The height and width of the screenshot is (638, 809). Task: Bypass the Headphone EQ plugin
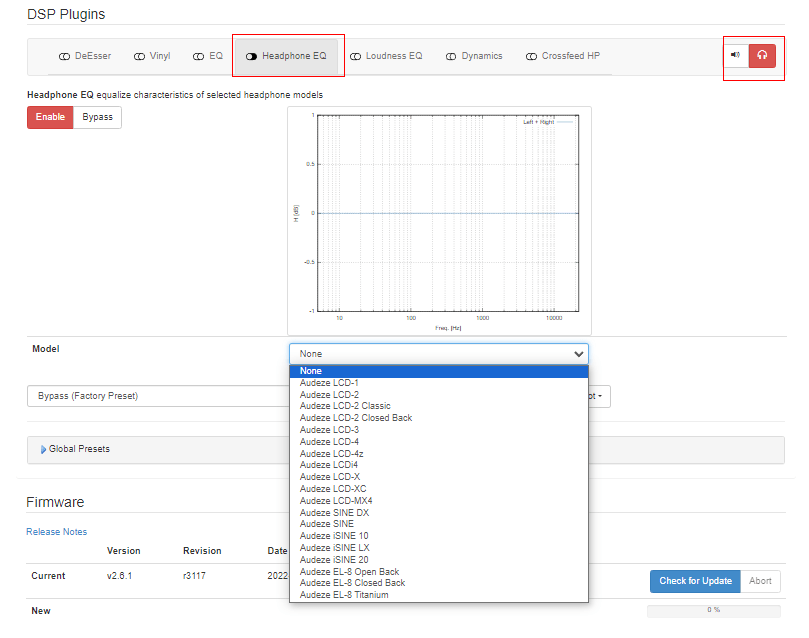(98, 117)
